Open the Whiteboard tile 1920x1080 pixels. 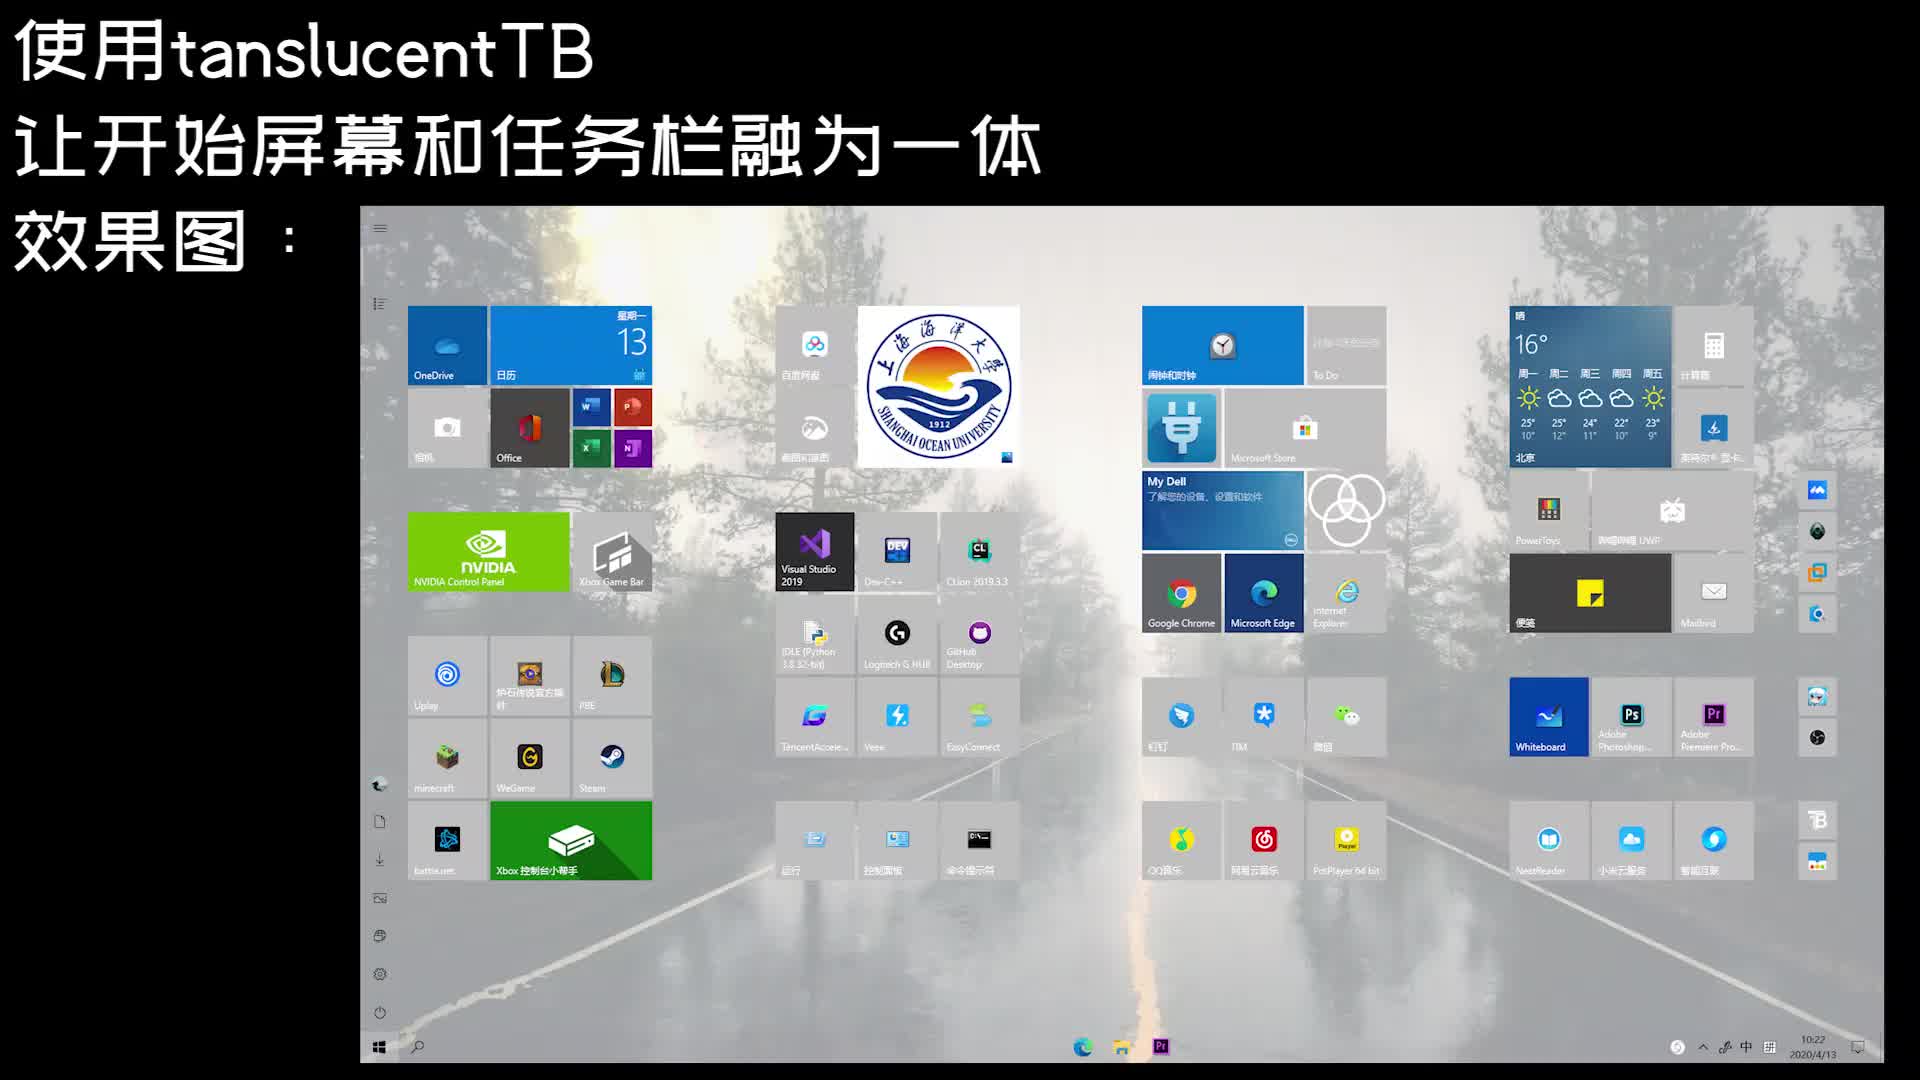1548,717
